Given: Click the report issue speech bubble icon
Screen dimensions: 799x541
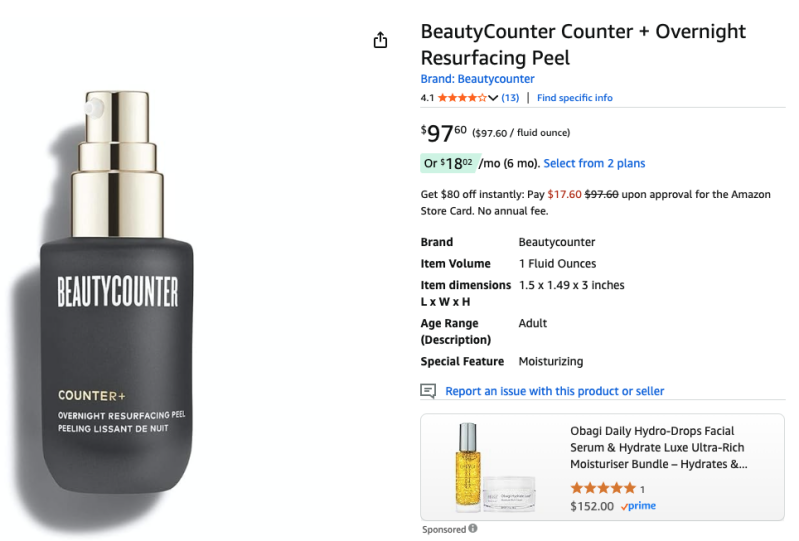Looking at the screenshot, I should coord(428,391).
